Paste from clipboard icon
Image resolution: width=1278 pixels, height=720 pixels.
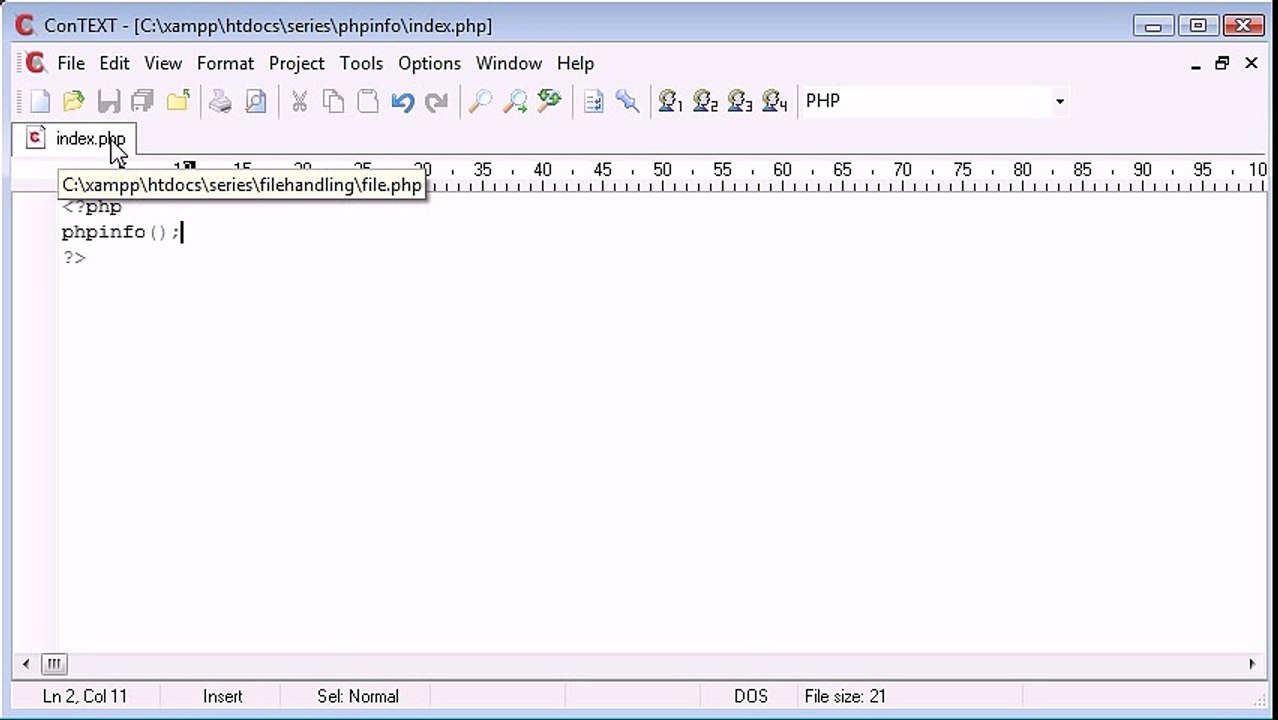[x=368, y=101]
